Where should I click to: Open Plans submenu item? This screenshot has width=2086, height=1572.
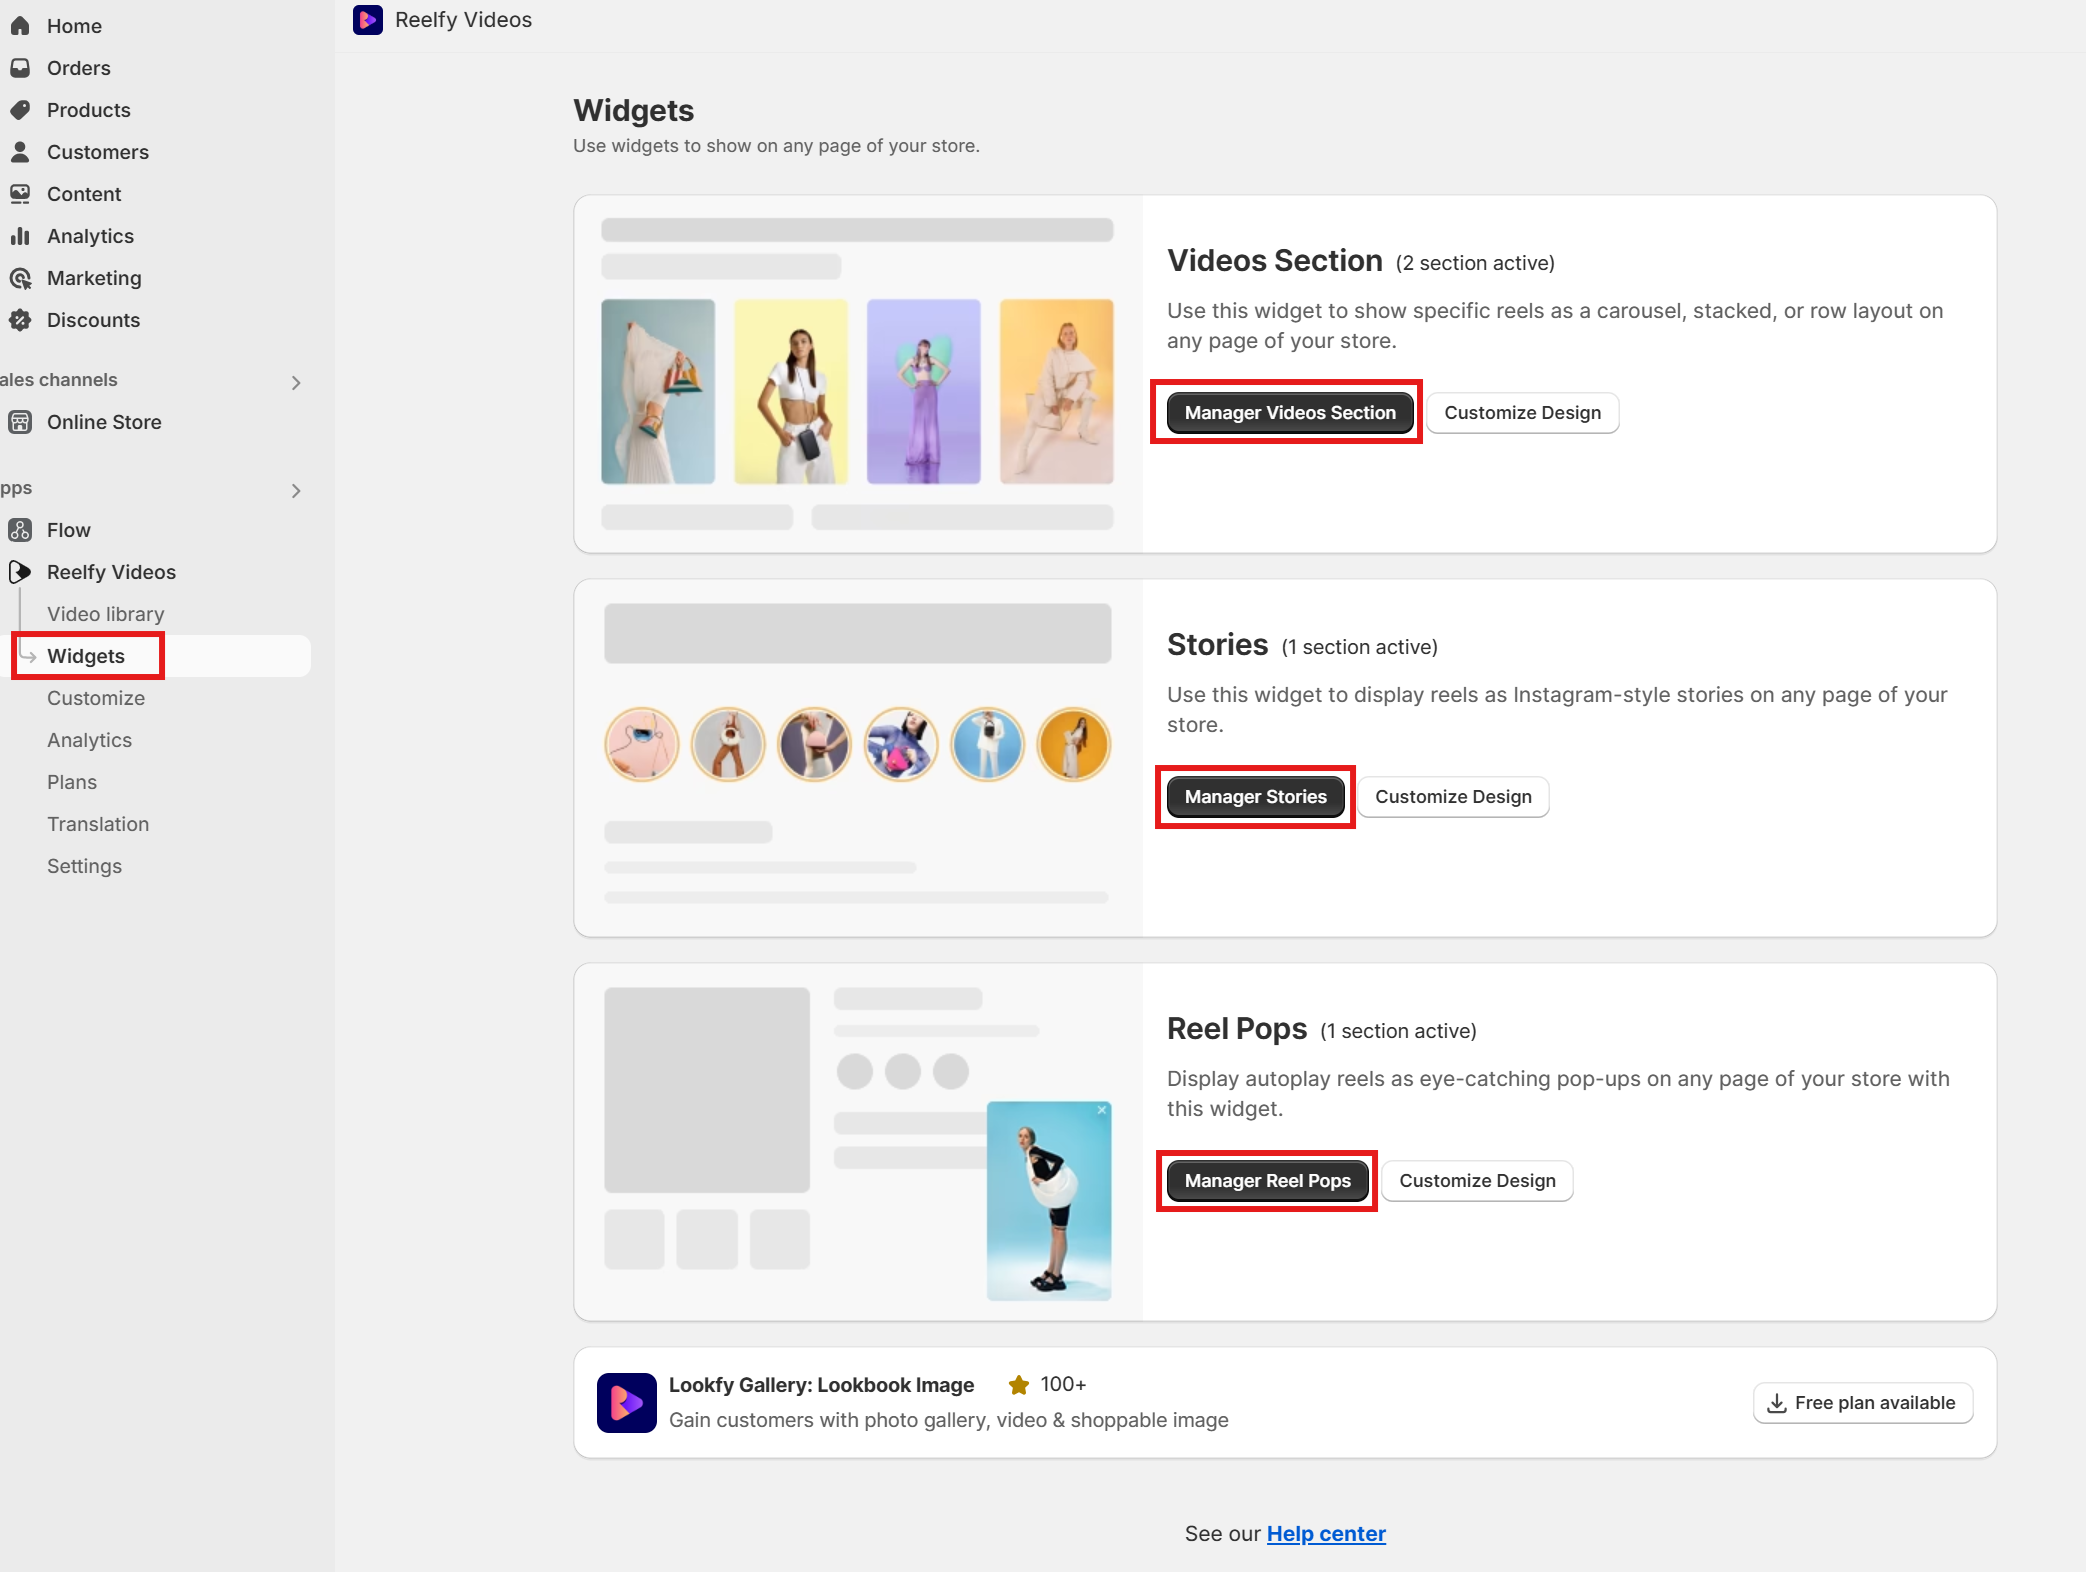72,782
